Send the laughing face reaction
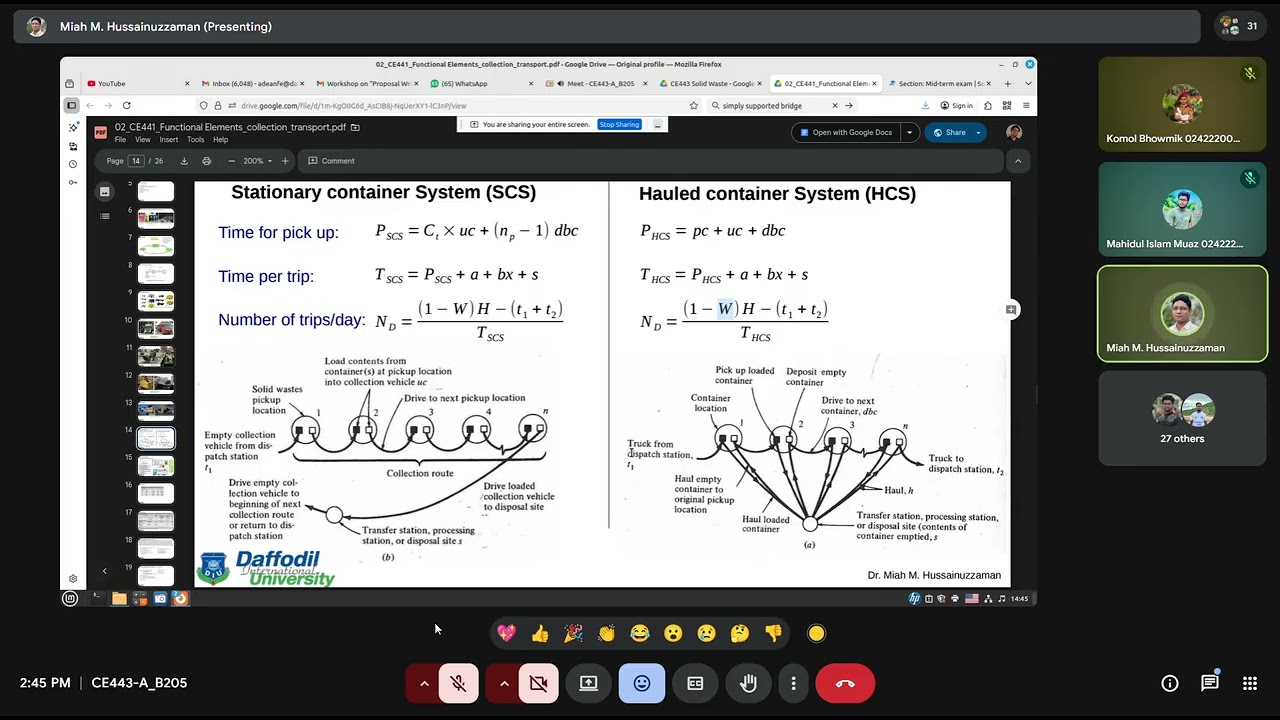This screenshot has height=720, width=1280. (x=640, y=633)
